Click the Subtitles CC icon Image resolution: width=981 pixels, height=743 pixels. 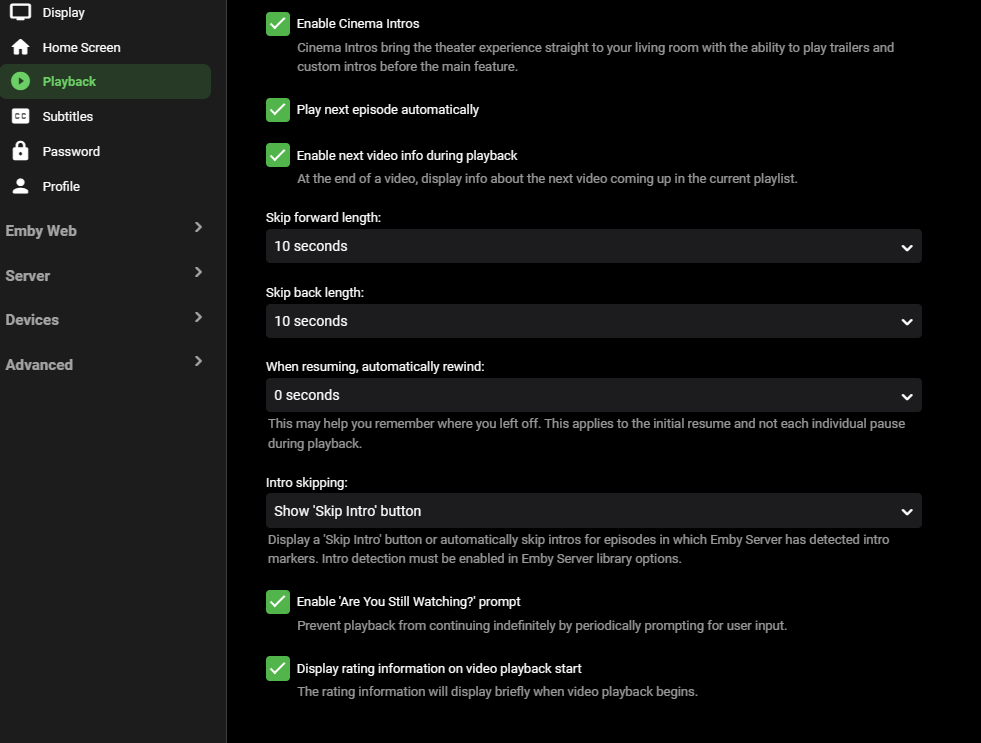click(x=20, y=116)
